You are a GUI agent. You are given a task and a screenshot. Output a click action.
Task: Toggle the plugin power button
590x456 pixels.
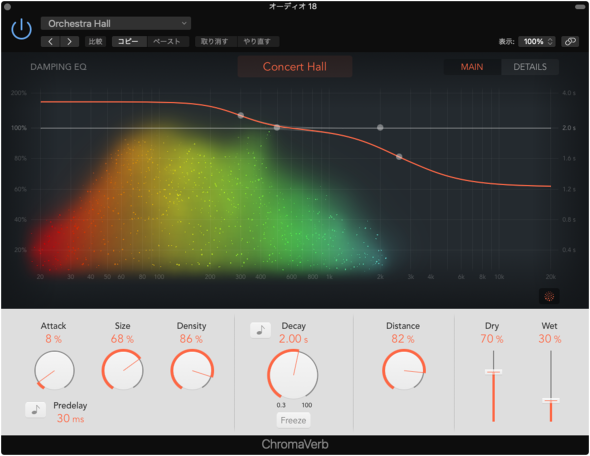click(x=21, y=29)
